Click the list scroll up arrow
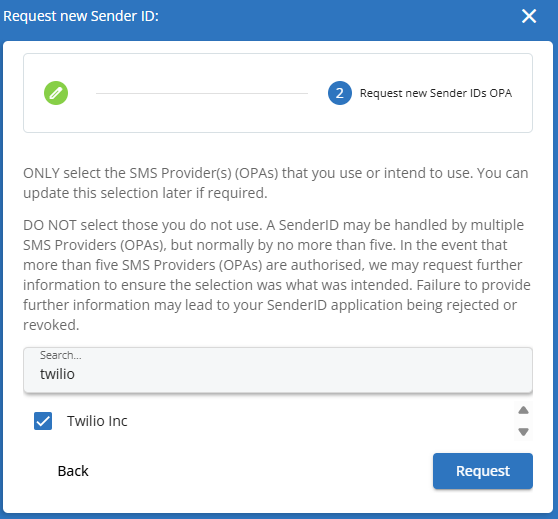Viewport: 558px width, 519px height. [523, 410]
